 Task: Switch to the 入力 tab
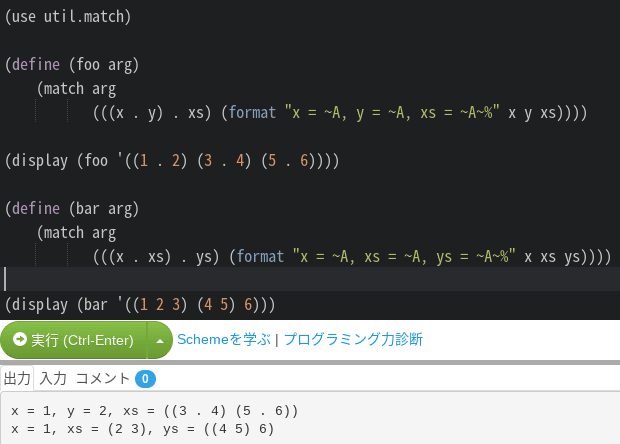(53, 378)
